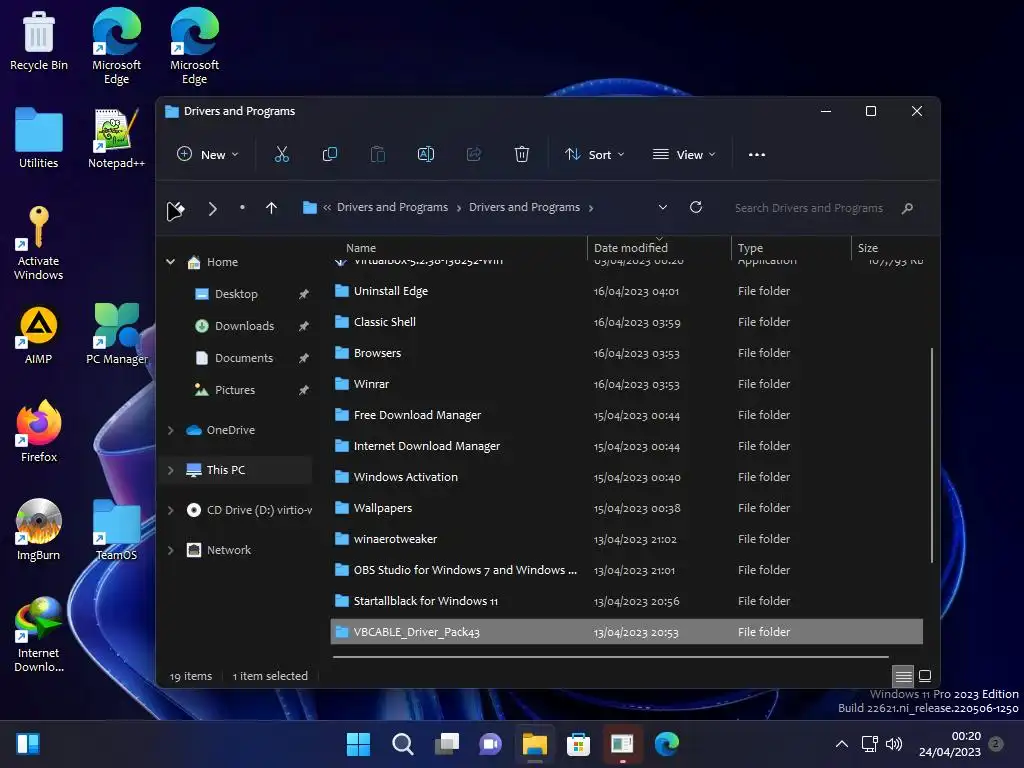Image resolution: width=1024 pixels, height=768 pixels.
Task: Select the Notepad++ desktop icon
Action: 116,138
